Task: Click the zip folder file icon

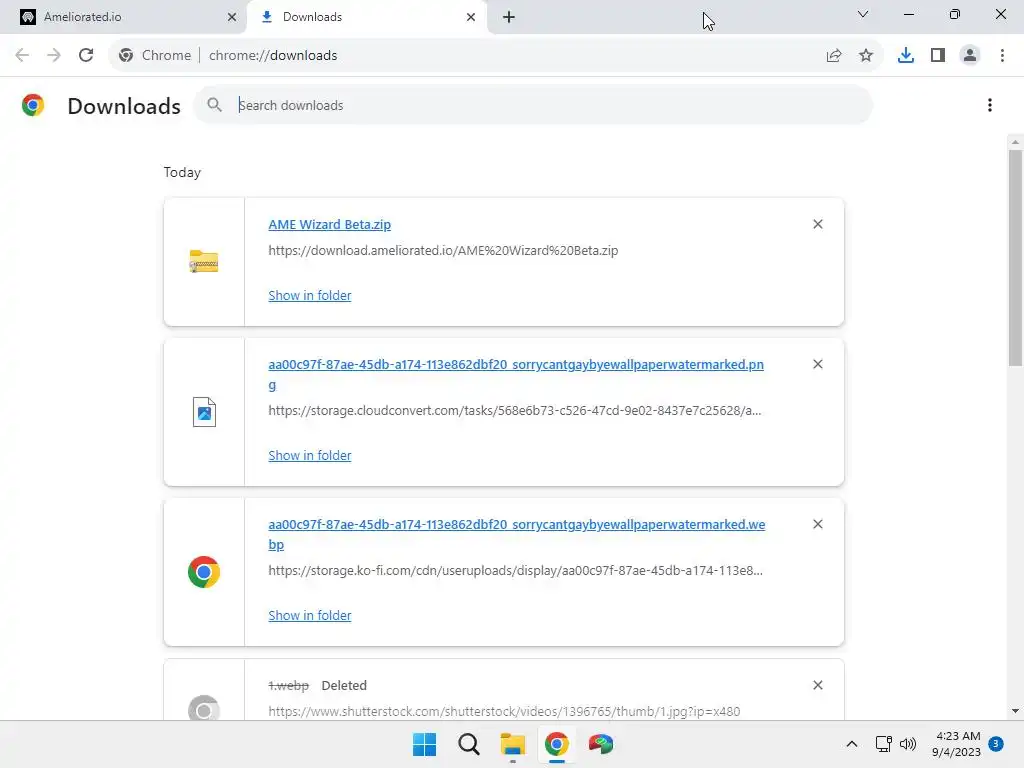Action: (204, 261)
